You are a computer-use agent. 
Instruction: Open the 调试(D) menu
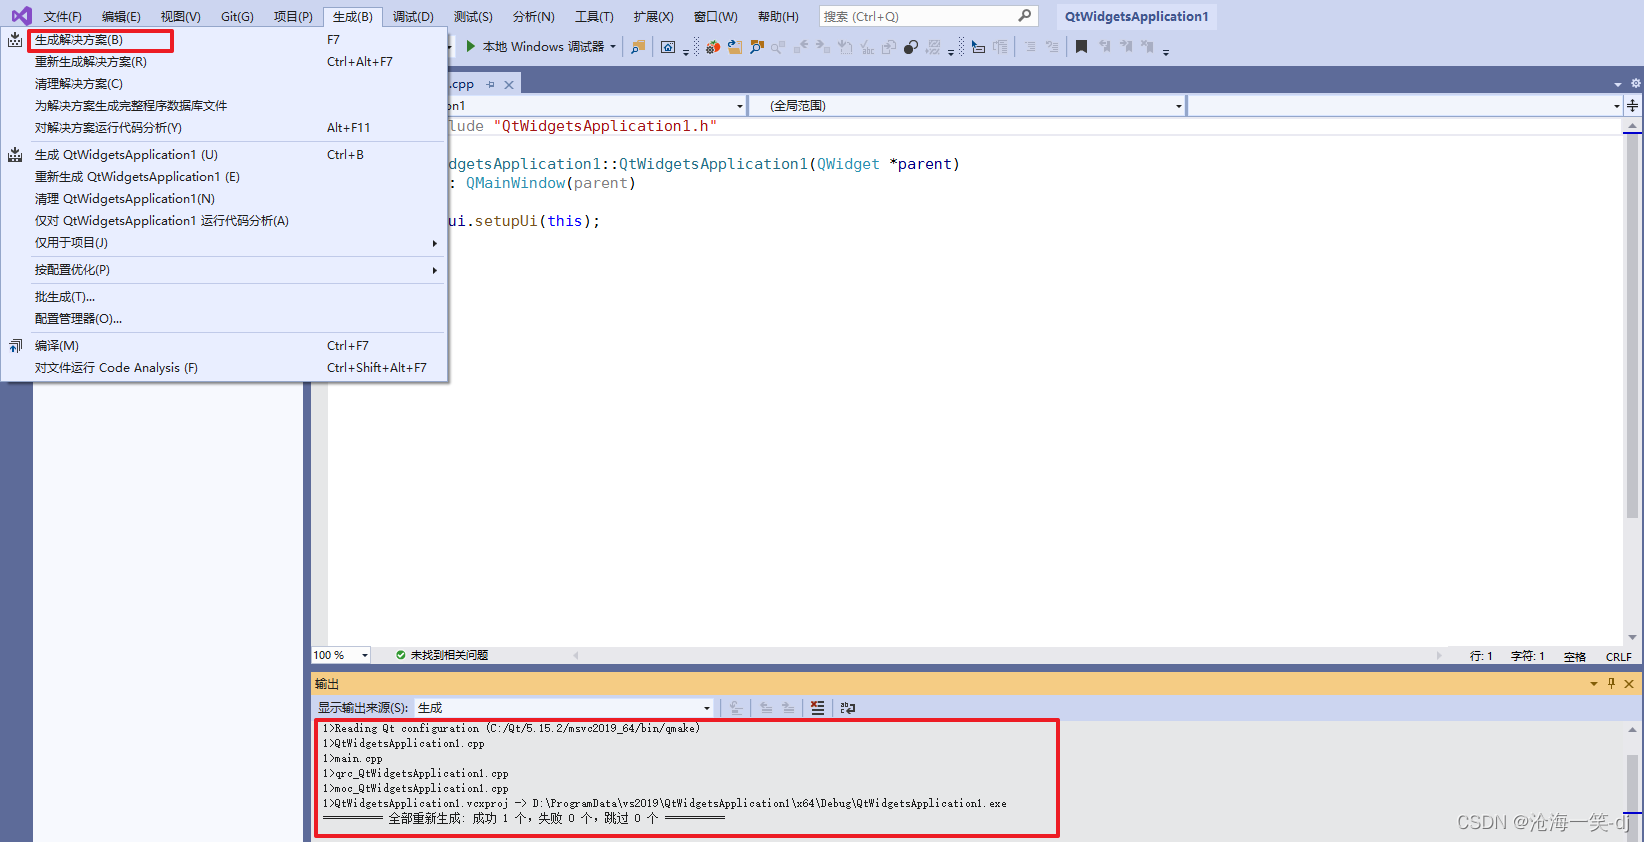413,16
